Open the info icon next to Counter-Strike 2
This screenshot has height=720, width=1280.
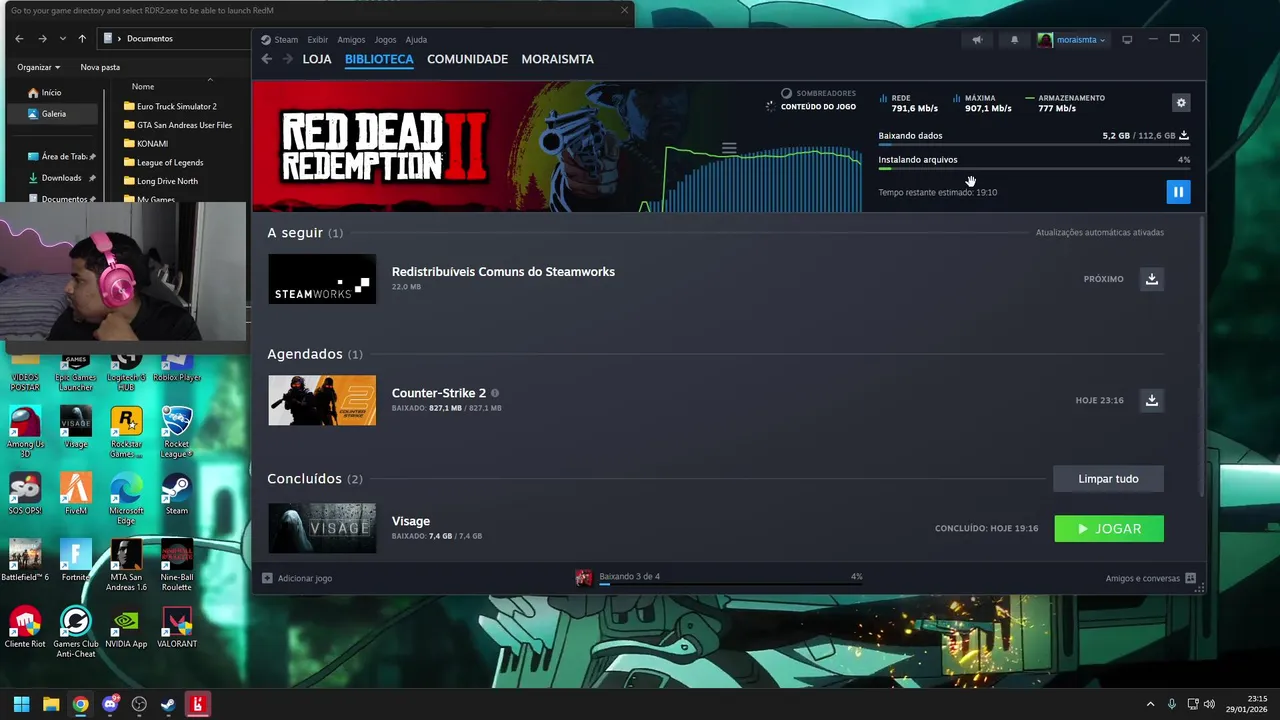[495, 393]
